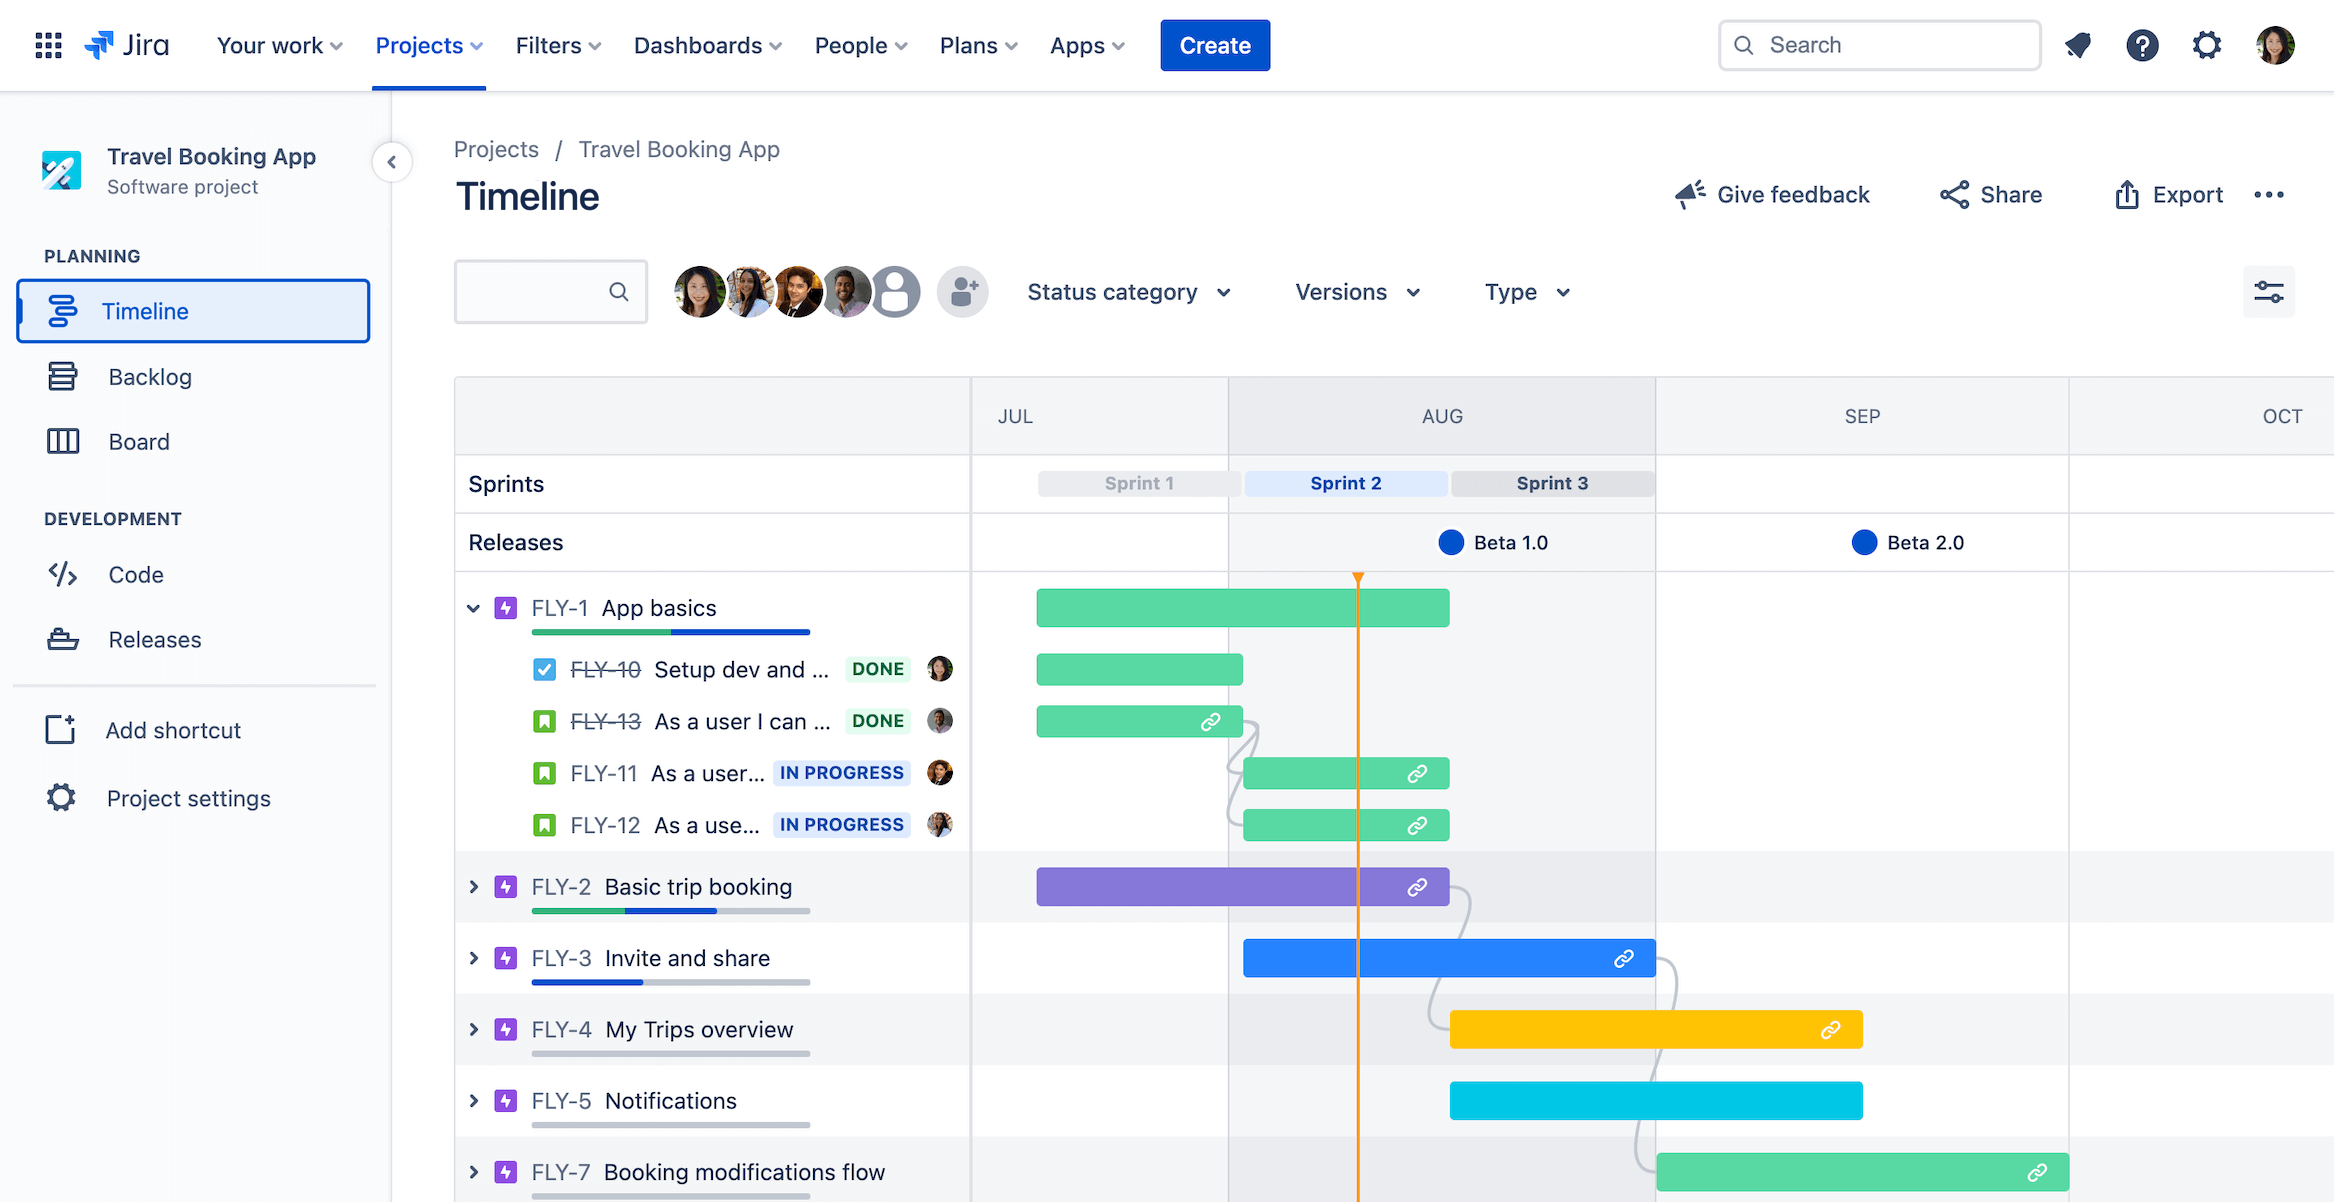Open the Status category dropdown filter
The height and width of the screenshot is (1202, 2334).
click(1126, 291)
